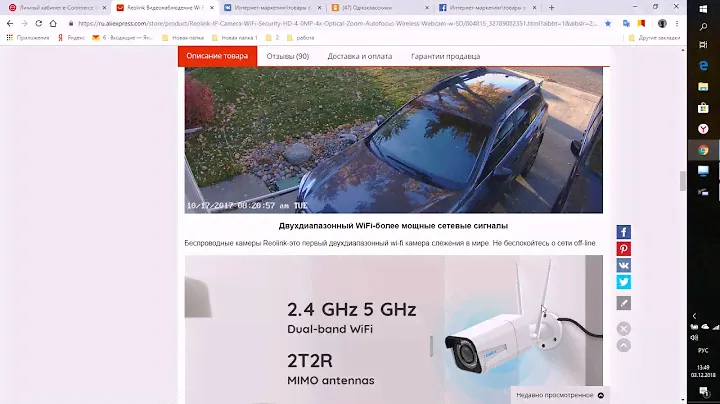
Task: Switch to the Доставка и оплата tab
Action: (360, 56)
